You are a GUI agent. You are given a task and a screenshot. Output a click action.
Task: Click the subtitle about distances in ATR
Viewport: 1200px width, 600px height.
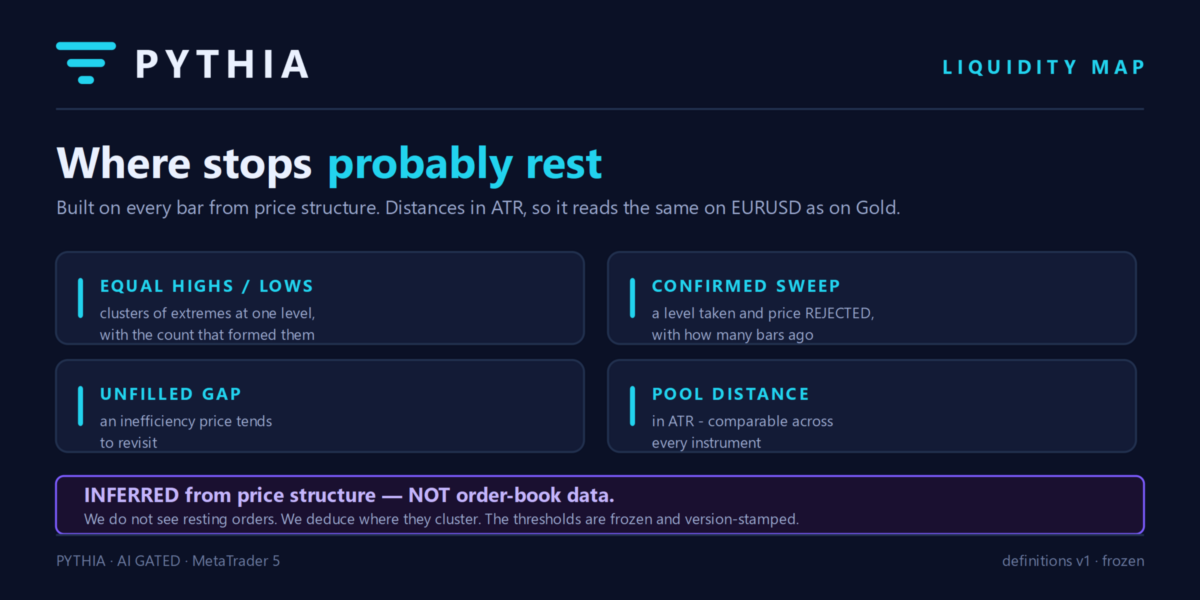click(480, 209)
